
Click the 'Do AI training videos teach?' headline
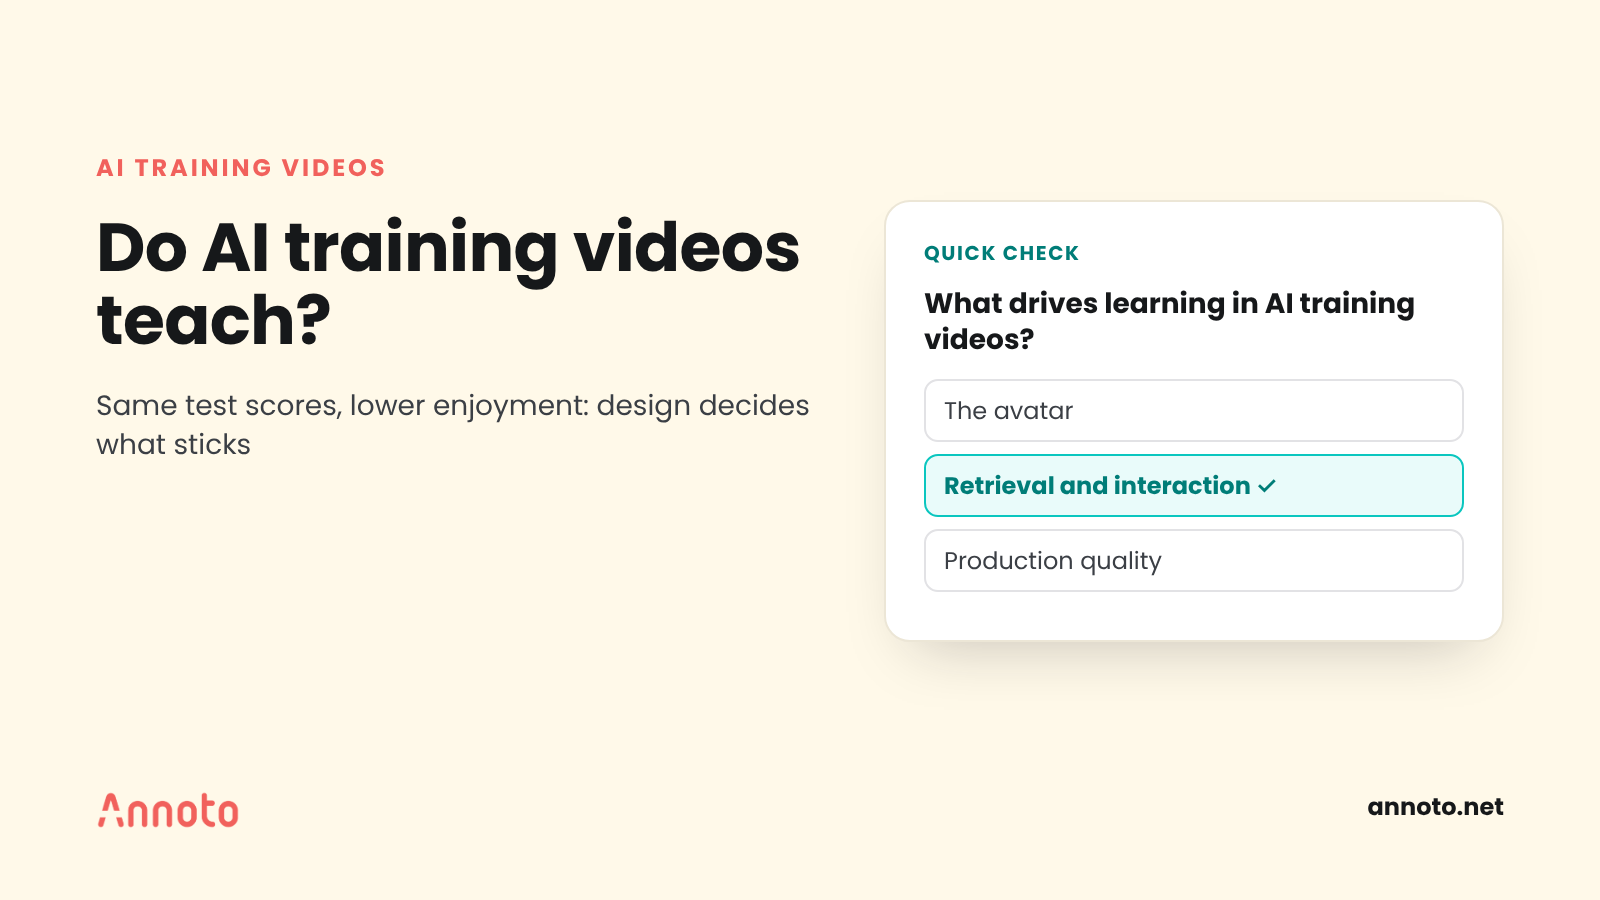coord(448,284)
